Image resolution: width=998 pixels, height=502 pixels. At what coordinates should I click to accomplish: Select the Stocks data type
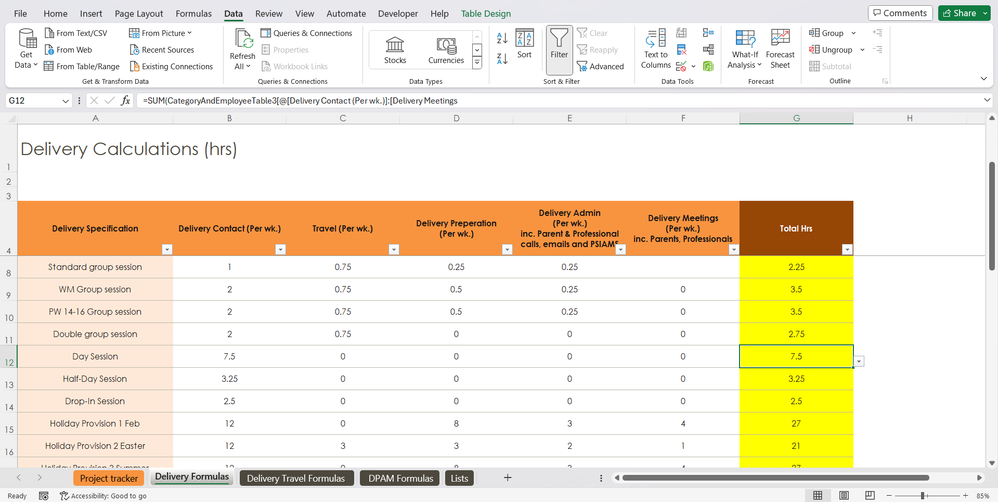click(x=395, y=50)
